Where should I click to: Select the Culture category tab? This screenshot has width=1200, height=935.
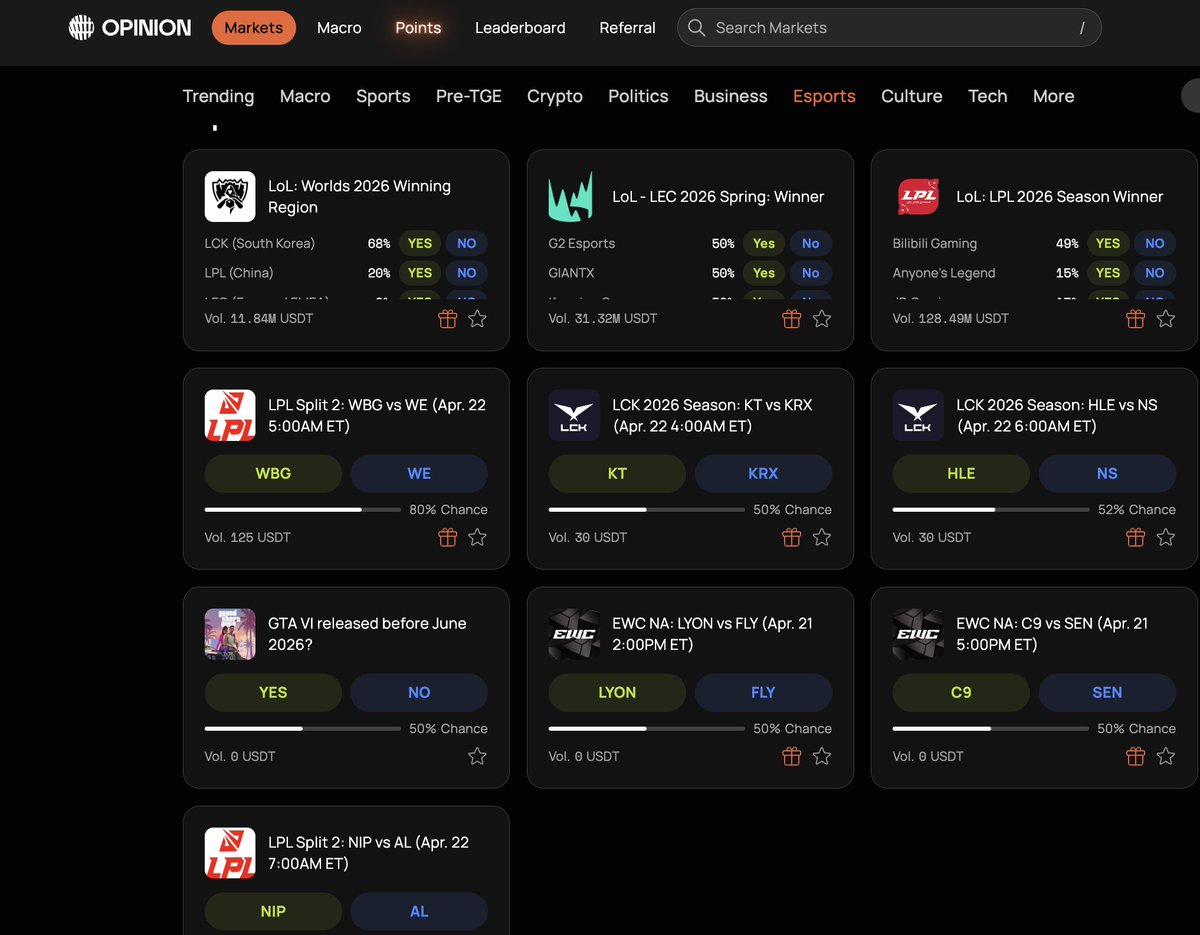pos(912,96)
